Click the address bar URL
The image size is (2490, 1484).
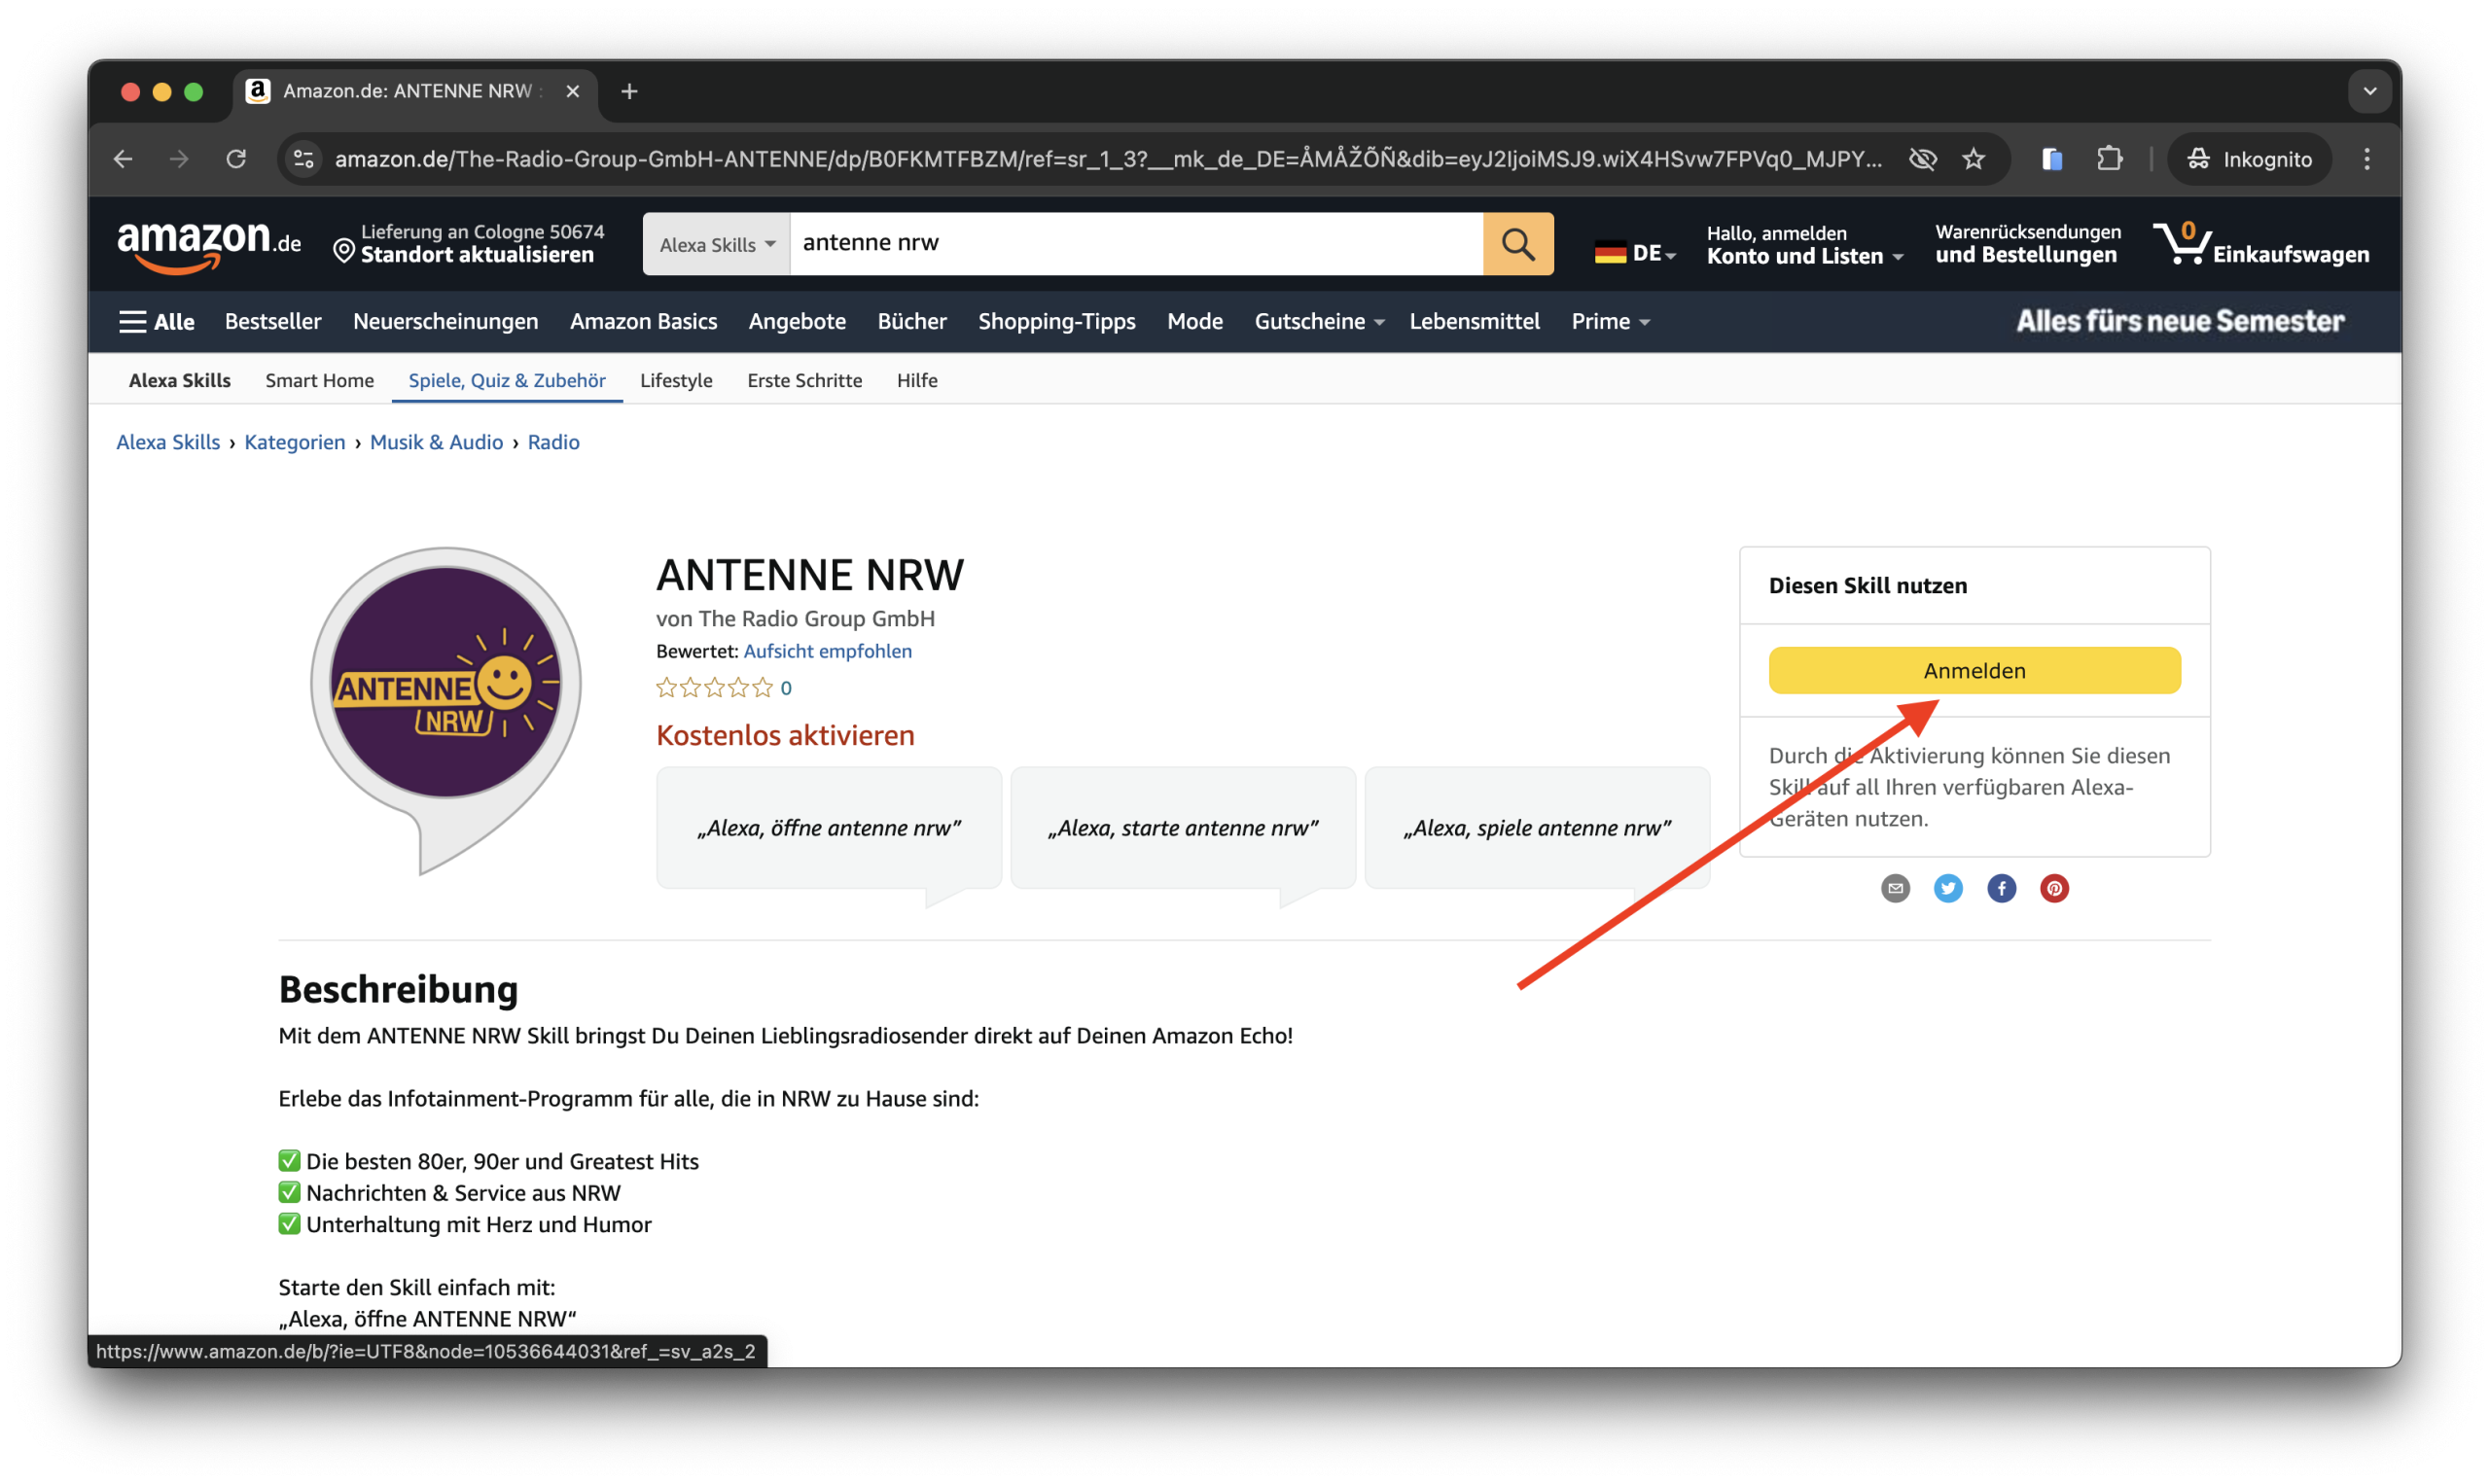click(x=1108, y=159)
